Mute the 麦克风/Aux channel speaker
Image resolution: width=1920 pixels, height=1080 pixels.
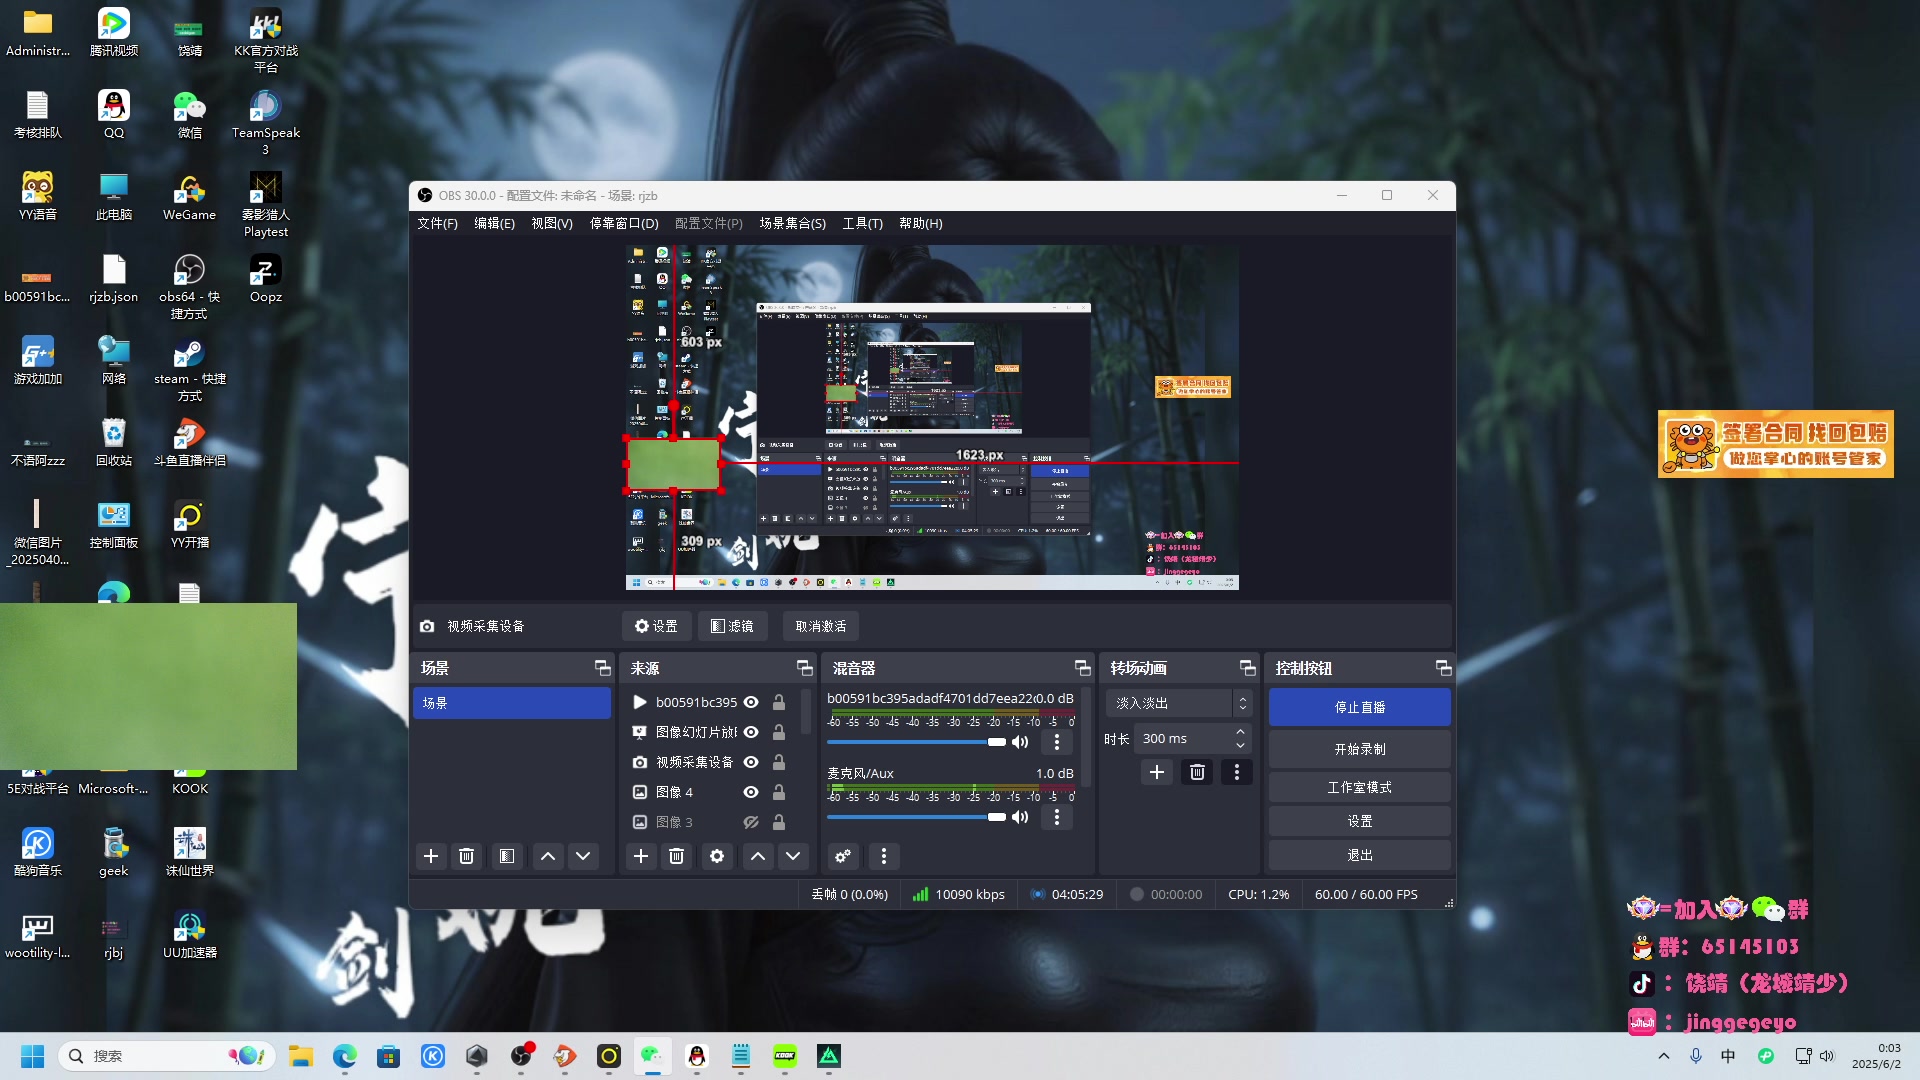pyautogui.click(x=1020, y=817)
